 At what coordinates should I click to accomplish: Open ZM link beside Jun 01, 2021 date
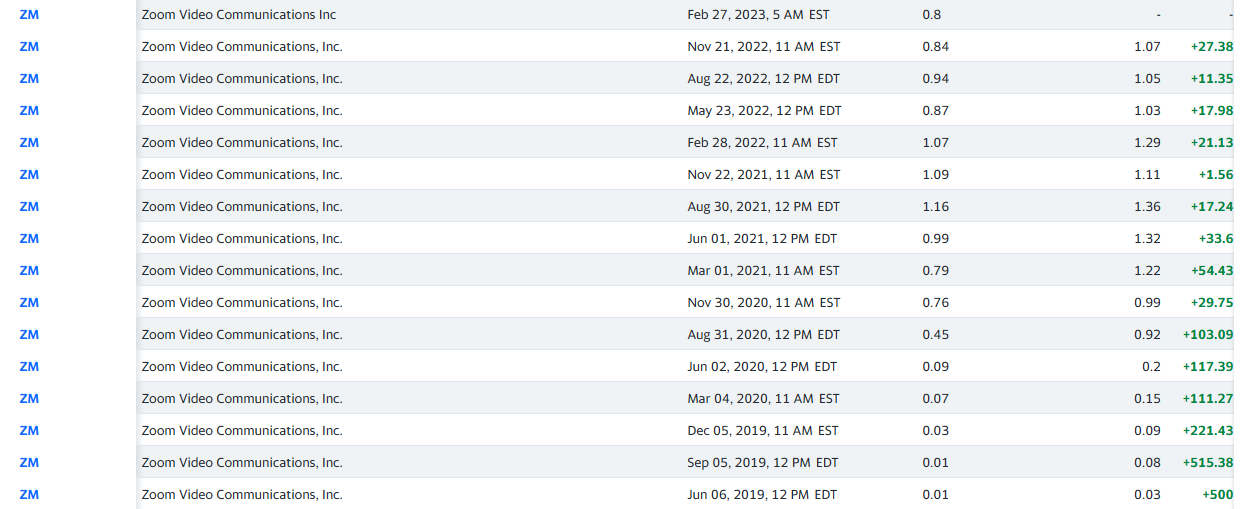(x=29, y=239)
